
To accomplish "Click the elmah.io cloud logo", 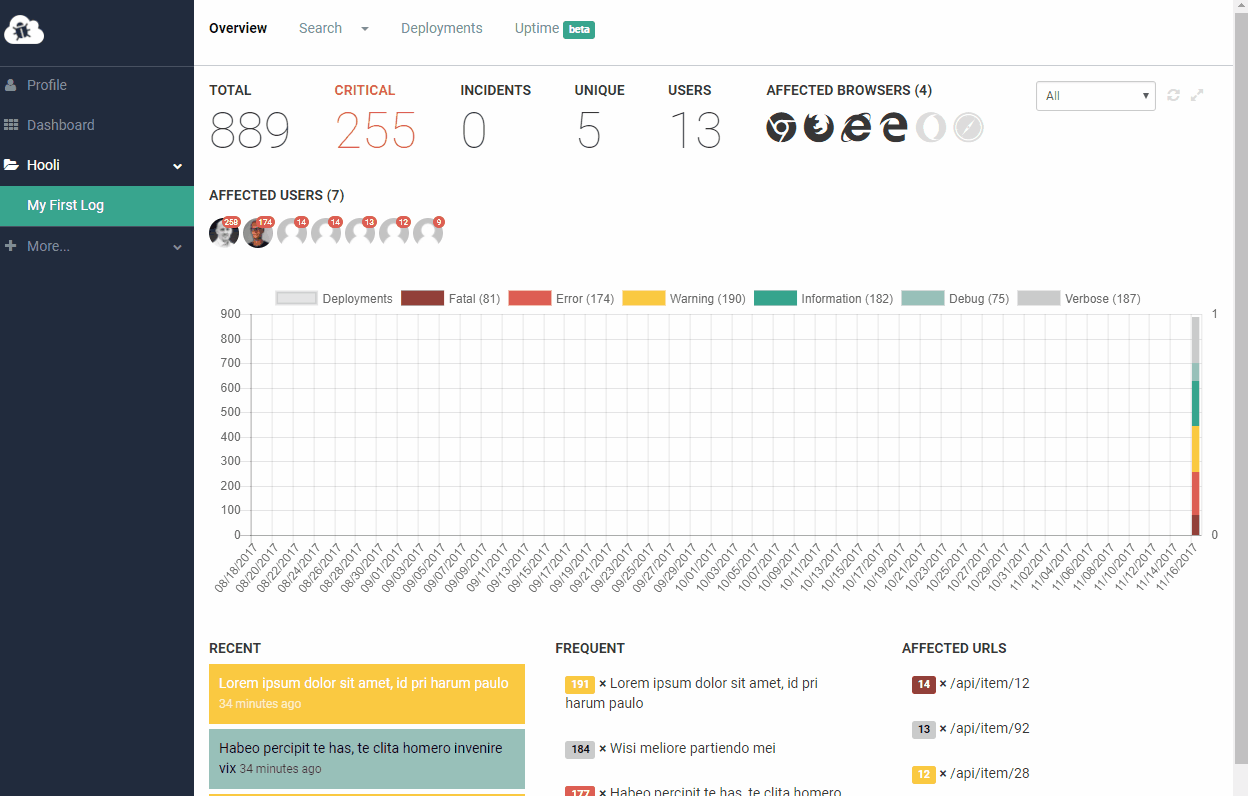I will 24,30.
